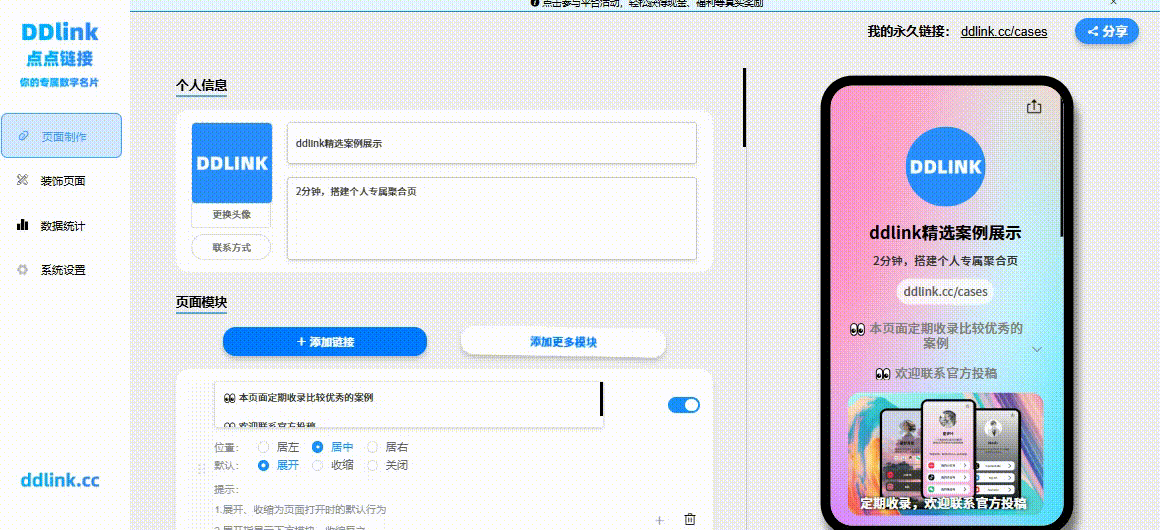Click the DDLINK avatar image in 个人信息

tap(232, 163)
